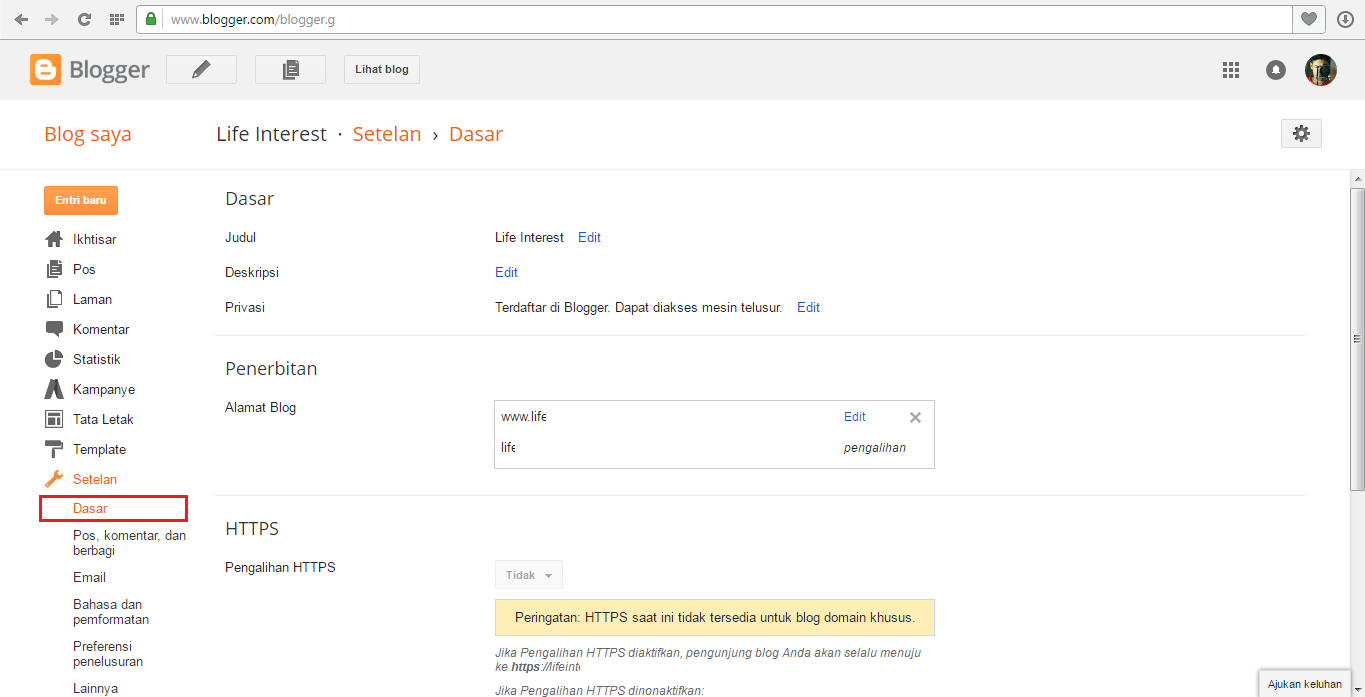Open the browser apps grid icon
This screenshot has height=697, width=1365.
pyautogui.click(x=116, y=19)
